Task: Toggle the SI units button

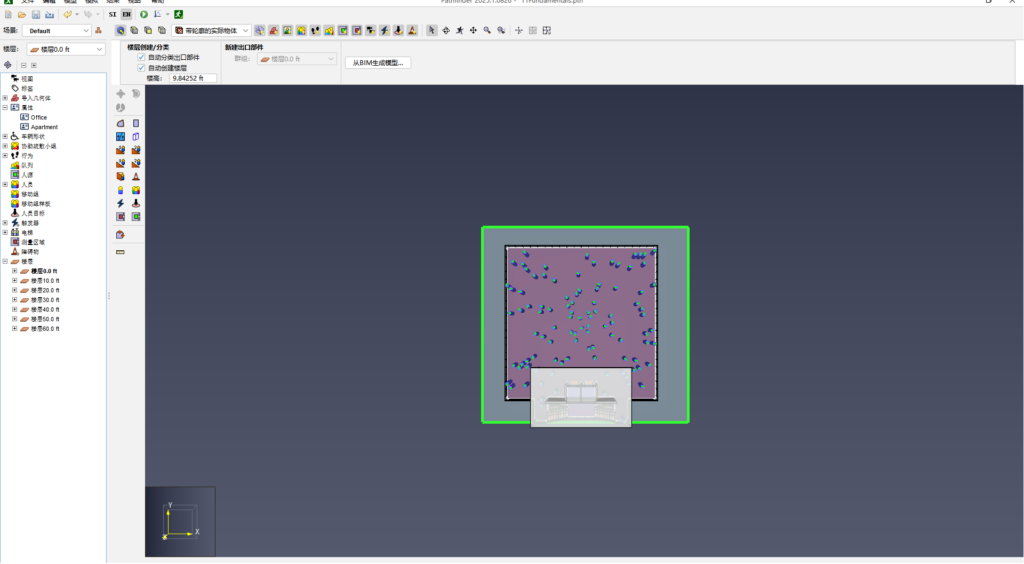Action: (x=113, y=15)
